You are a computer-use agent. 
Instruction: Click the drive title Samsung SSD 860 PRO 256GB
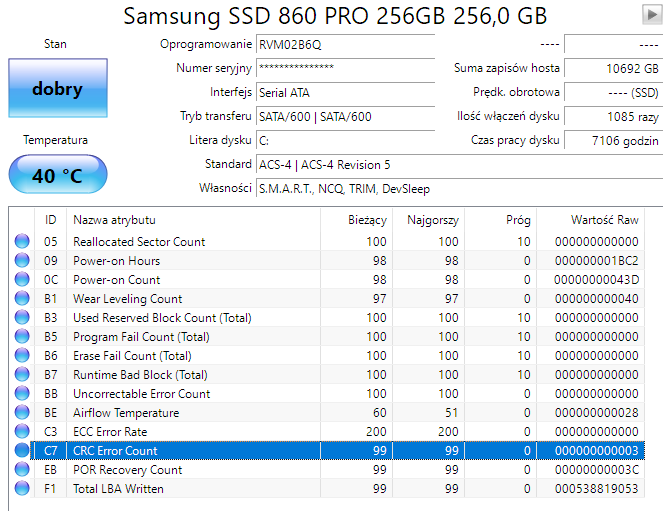pyautogui.click(x=335, y=16)
